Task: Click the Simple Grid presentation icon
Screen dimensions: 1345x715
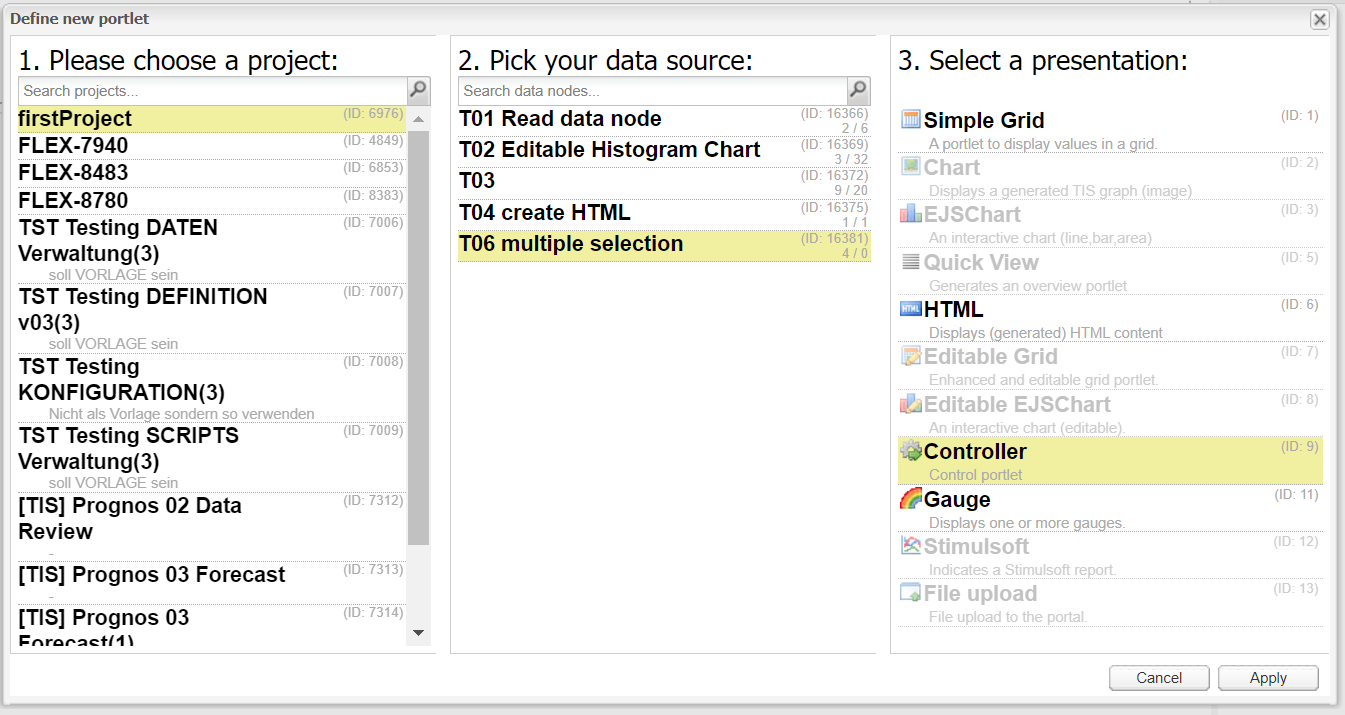Action: click(x=911, y=120)
